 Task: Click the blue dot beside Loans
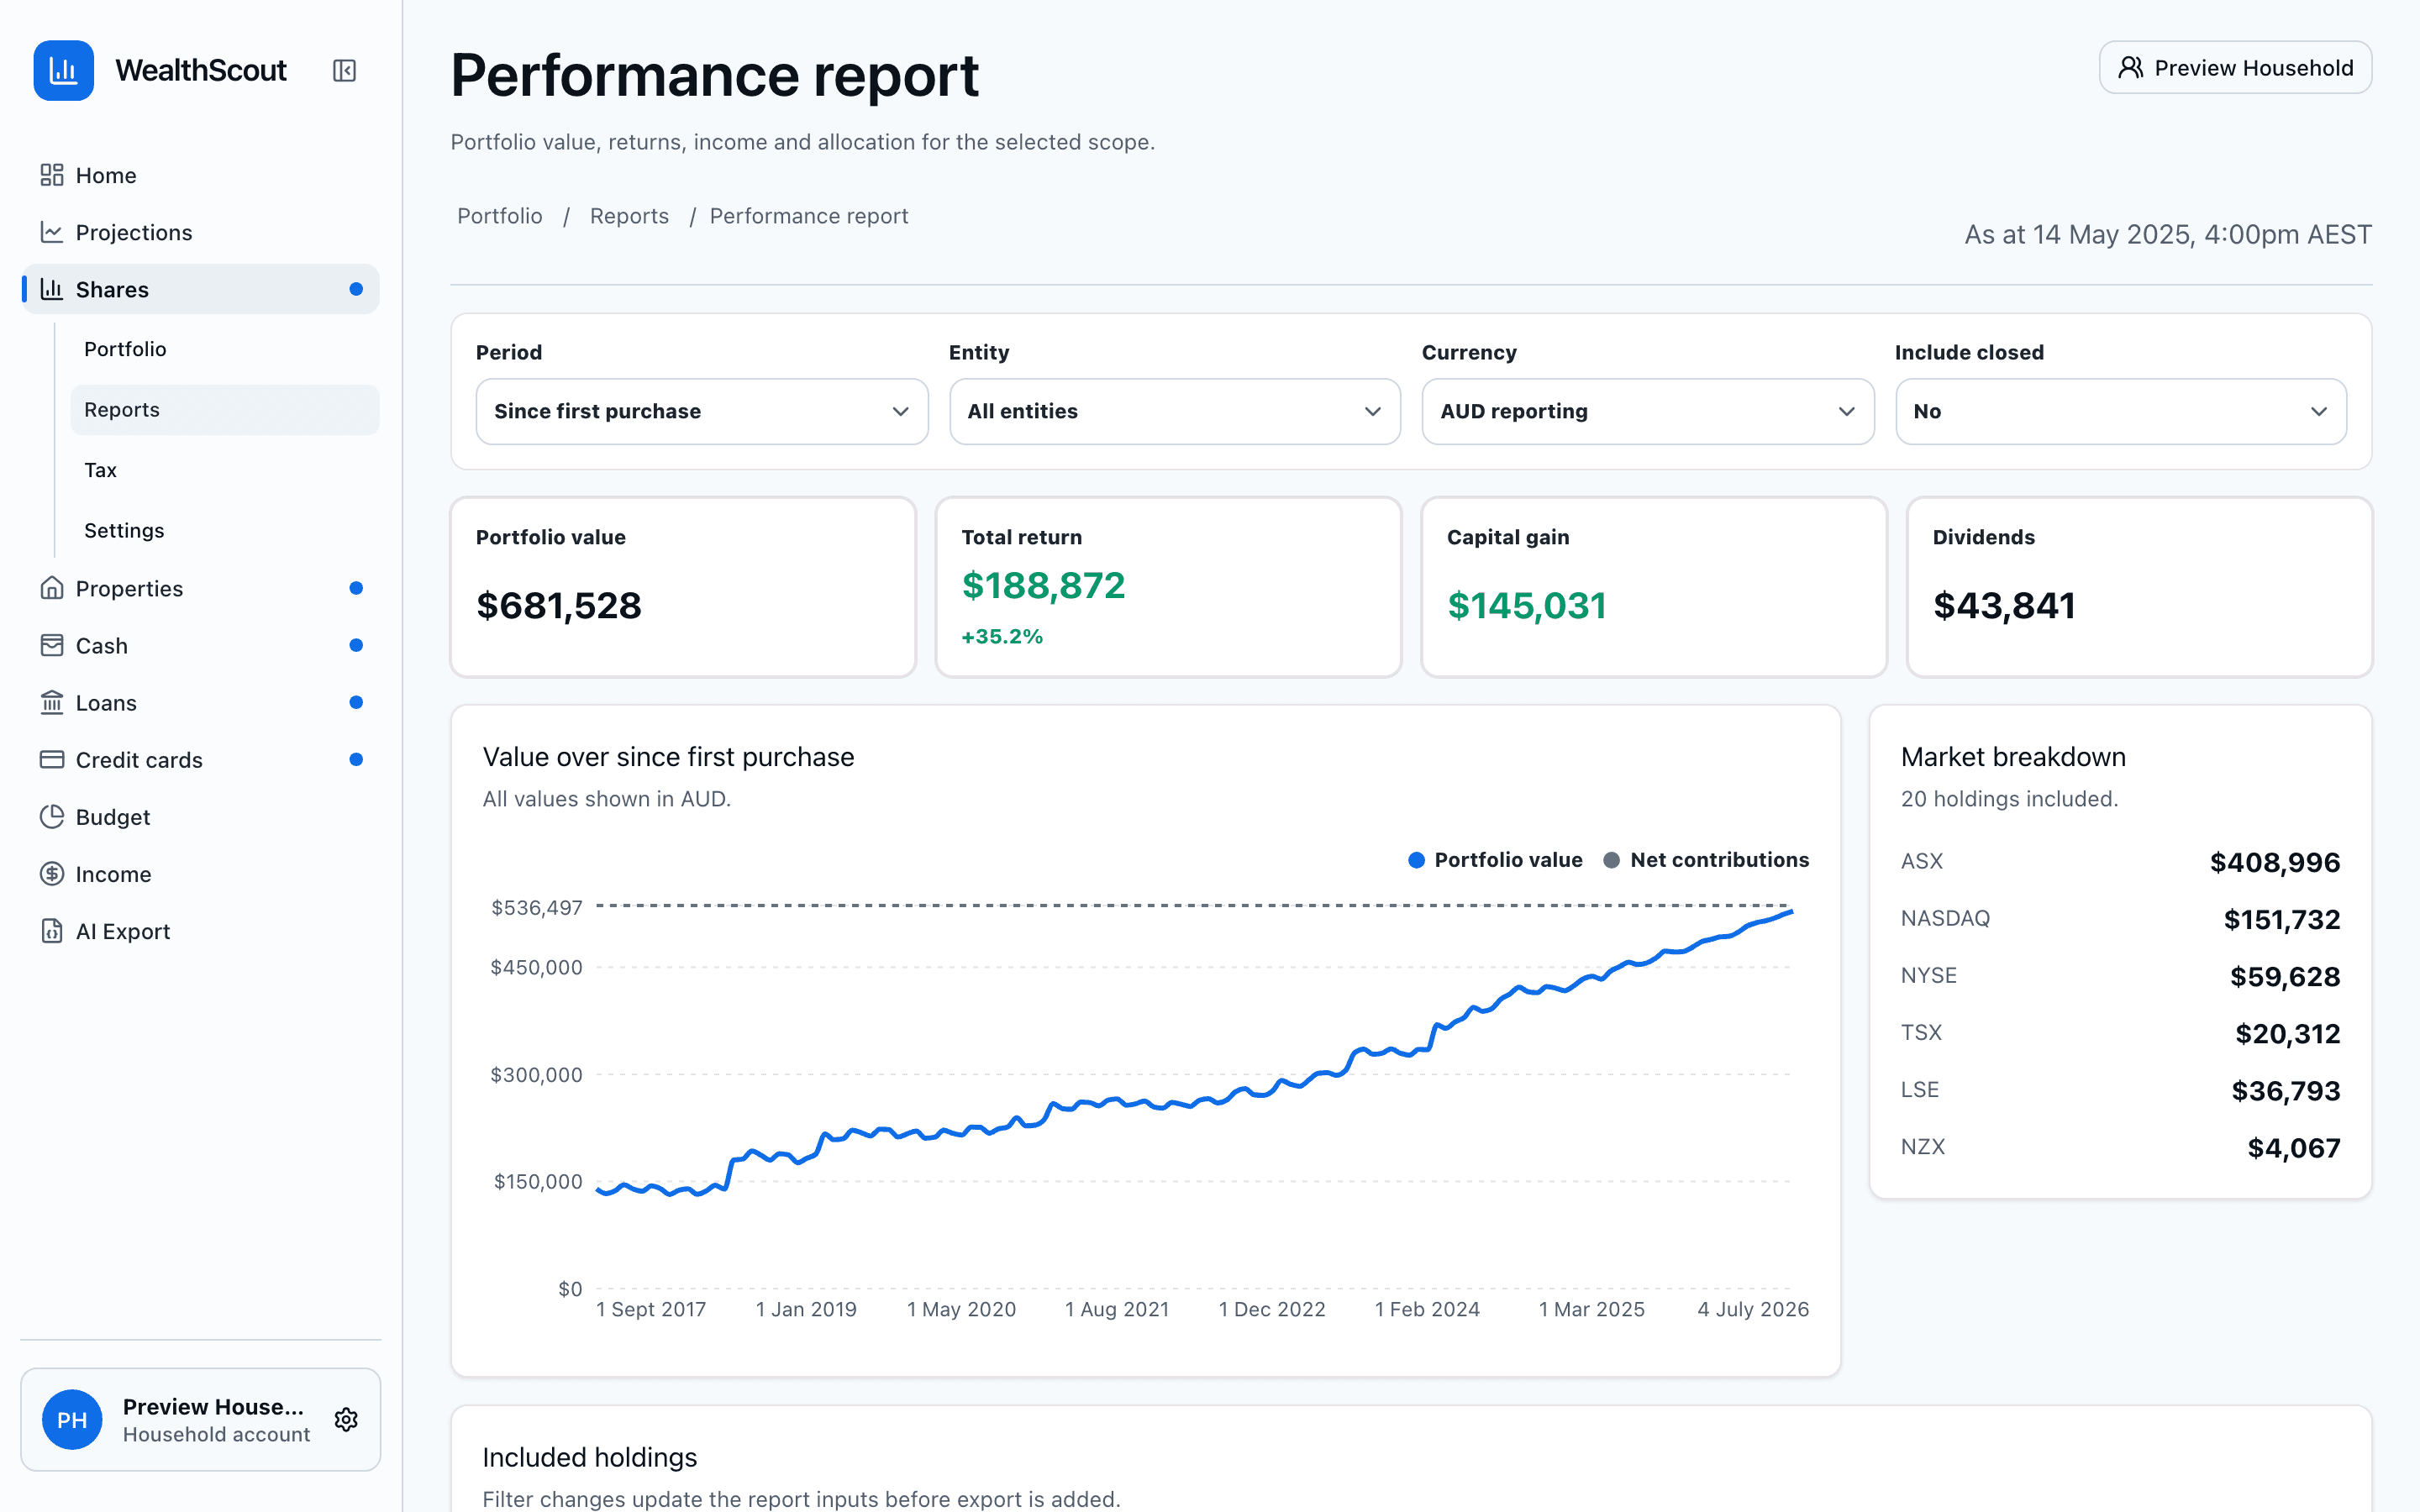click(x=356, y=702)
